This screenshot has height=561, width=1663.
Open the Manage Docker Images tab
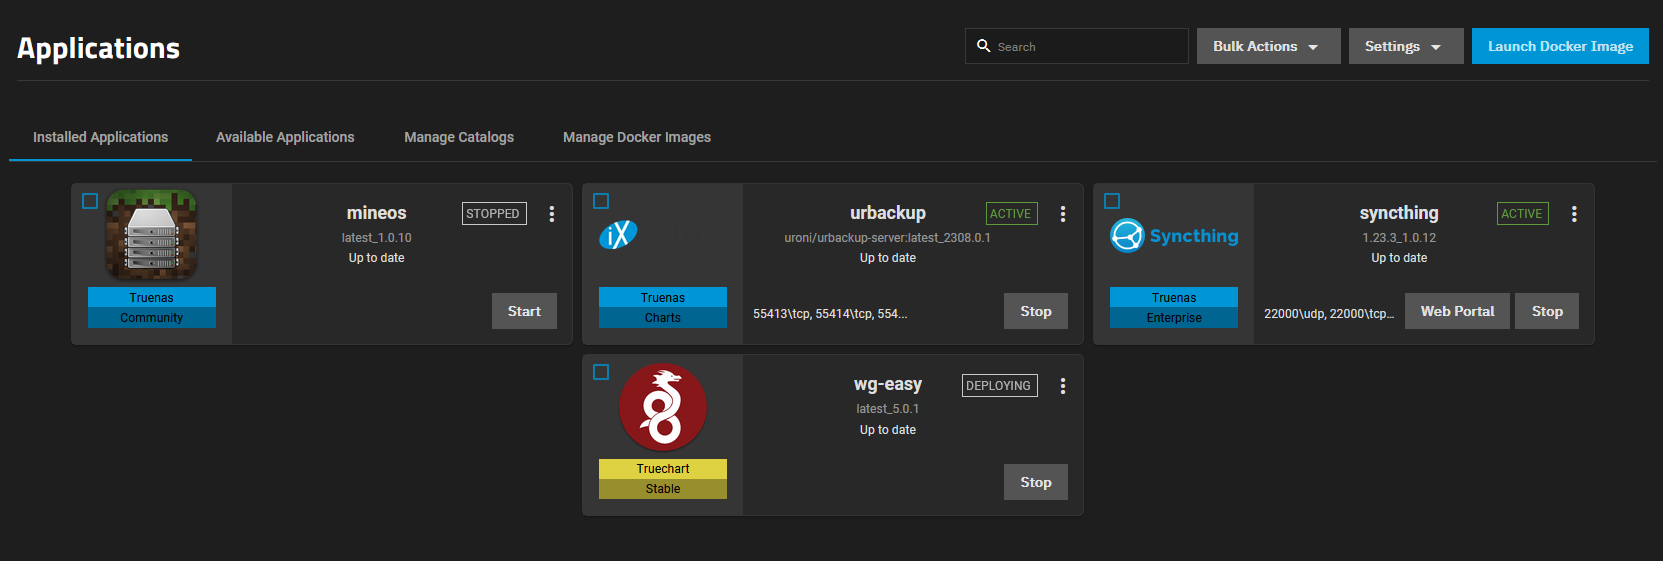637,137
